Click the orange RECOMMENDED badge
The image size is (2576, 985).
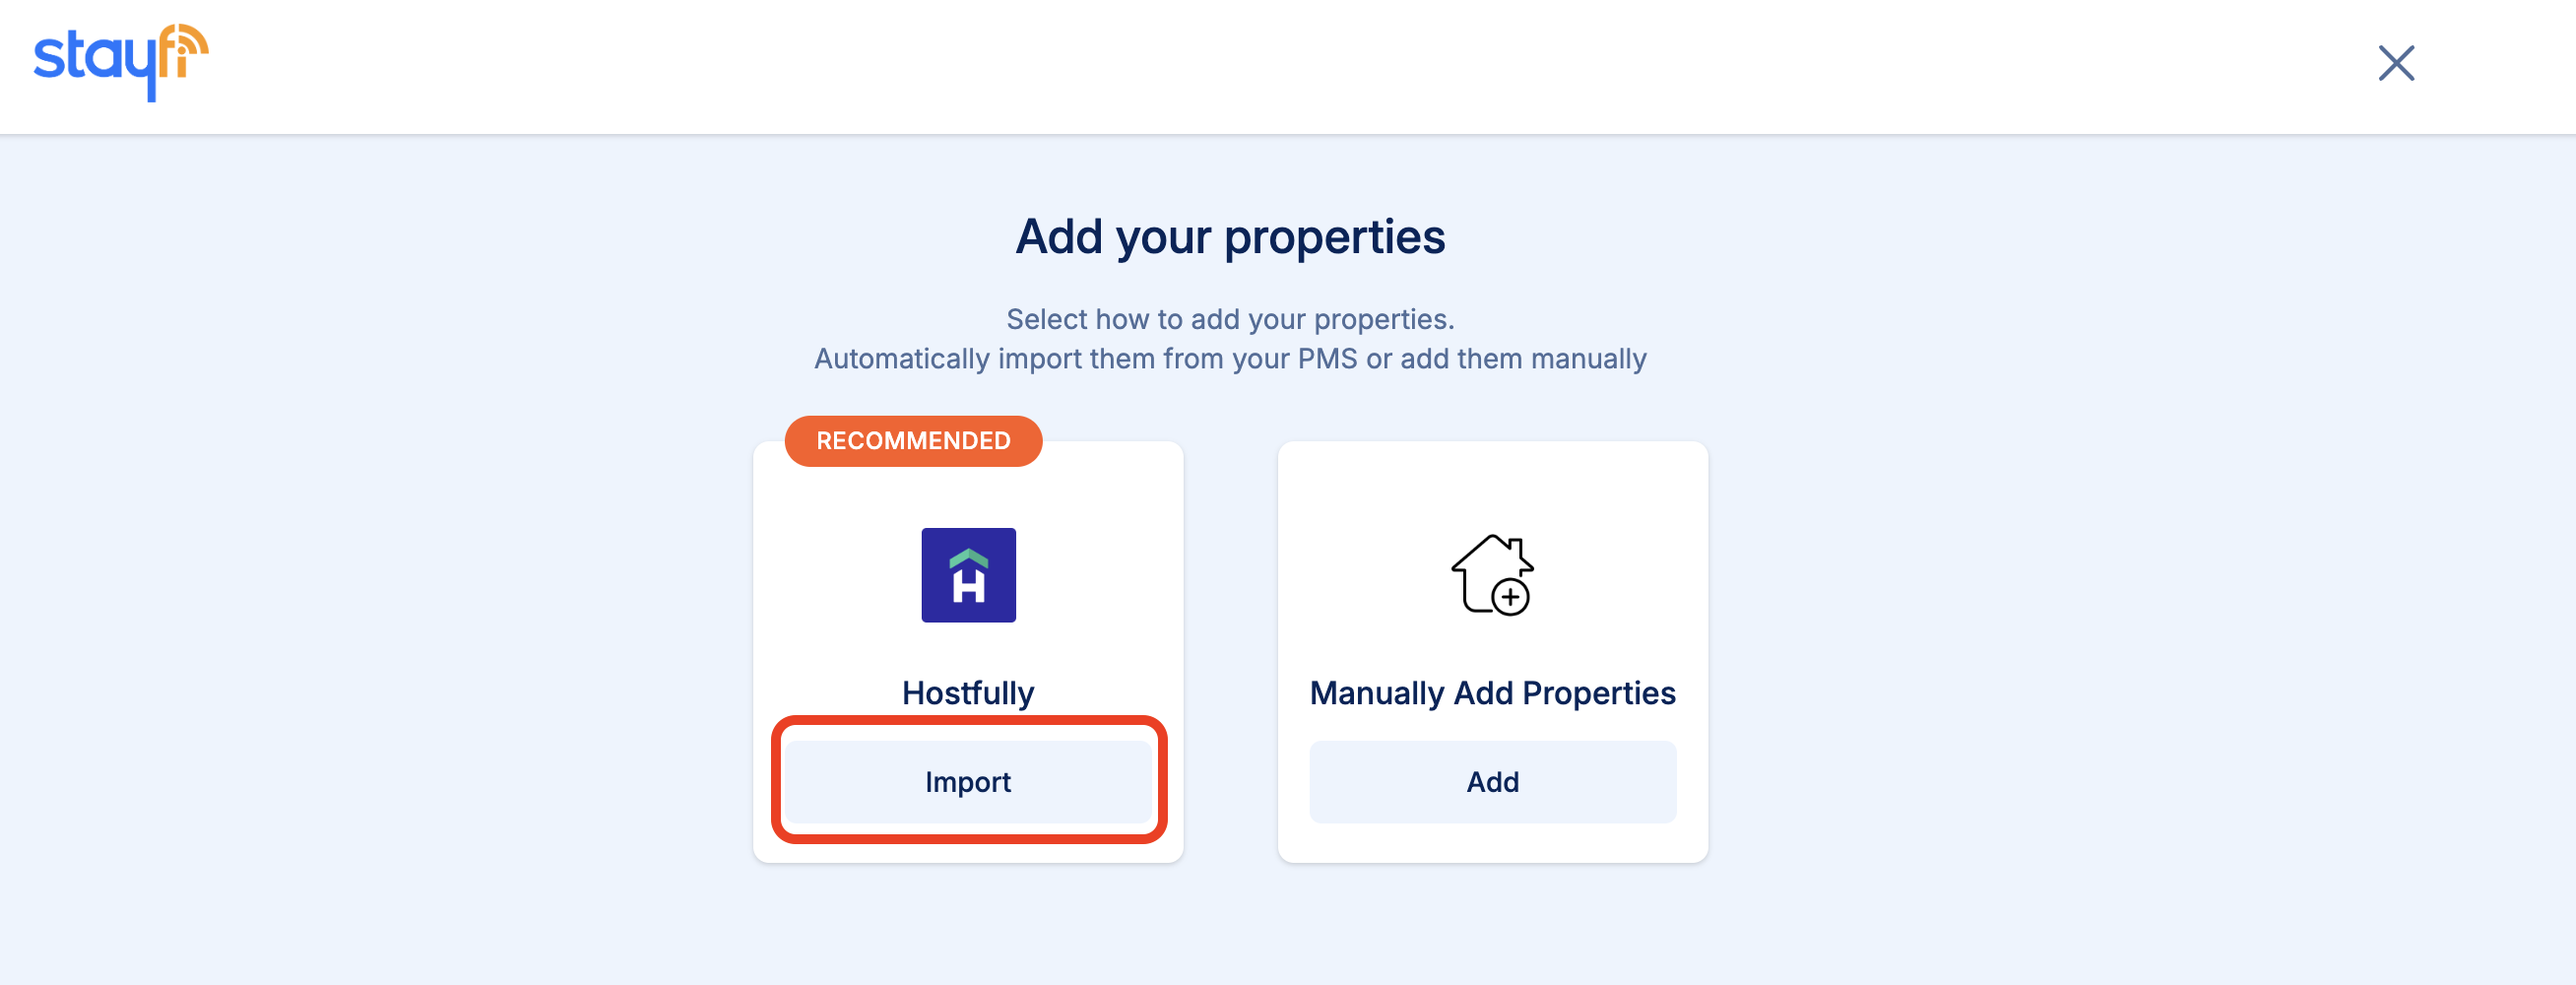912,441
